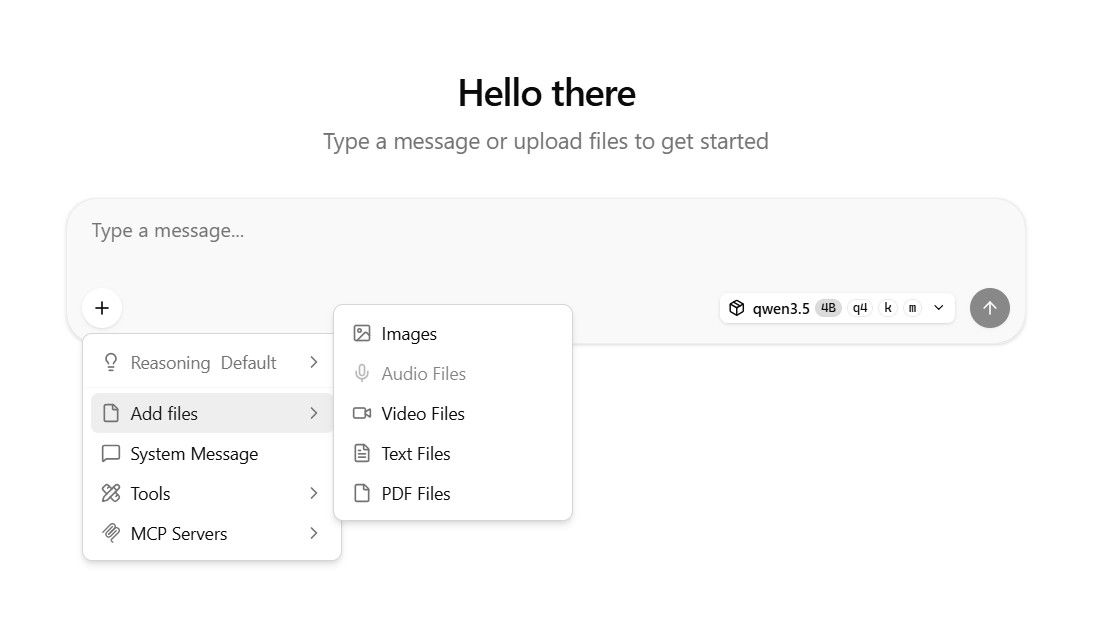Open the qwen3.5 model selector dropdown

pos(836,308)
